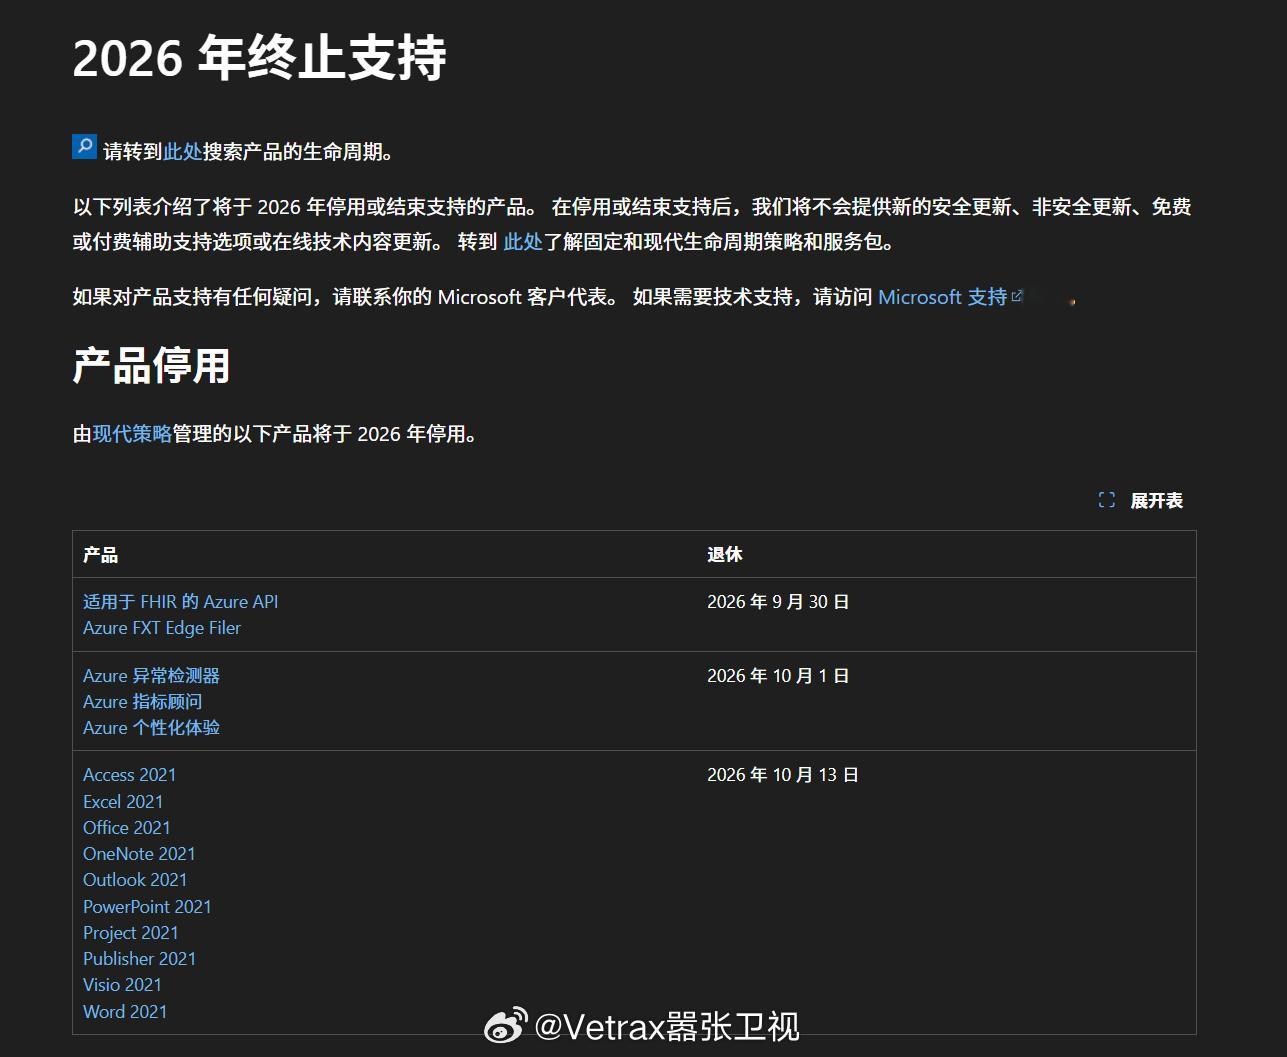1287x1057 pixels.
Task: Open the Outlook 2021 link
Action: point(135,880)
